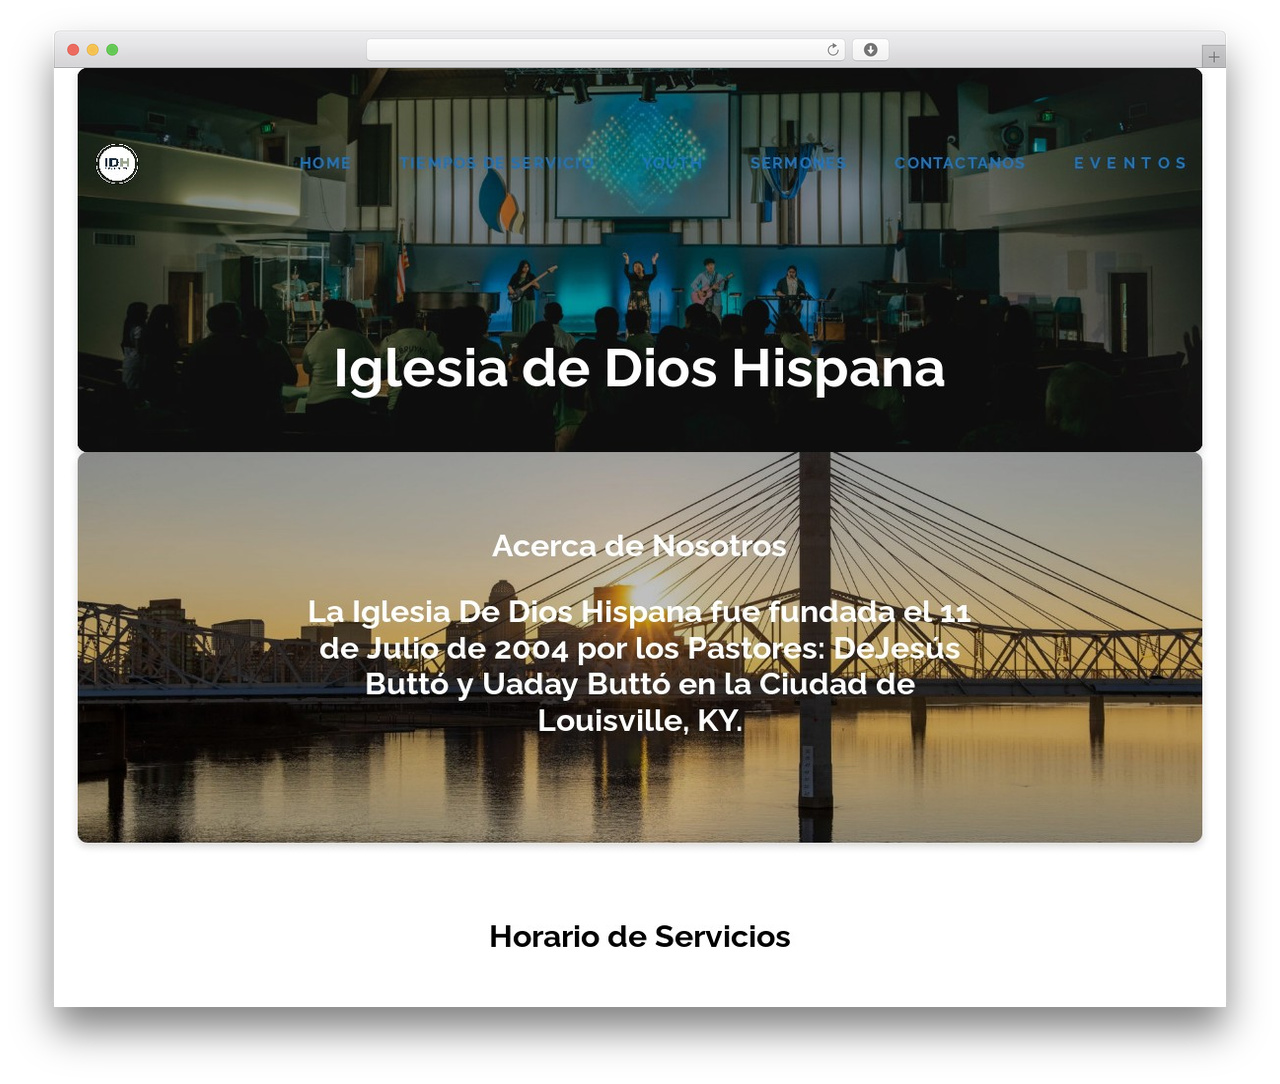Open the CONTACTANOS link
The height and width of the screenshot is (1084, 1280).
[960, 163]
